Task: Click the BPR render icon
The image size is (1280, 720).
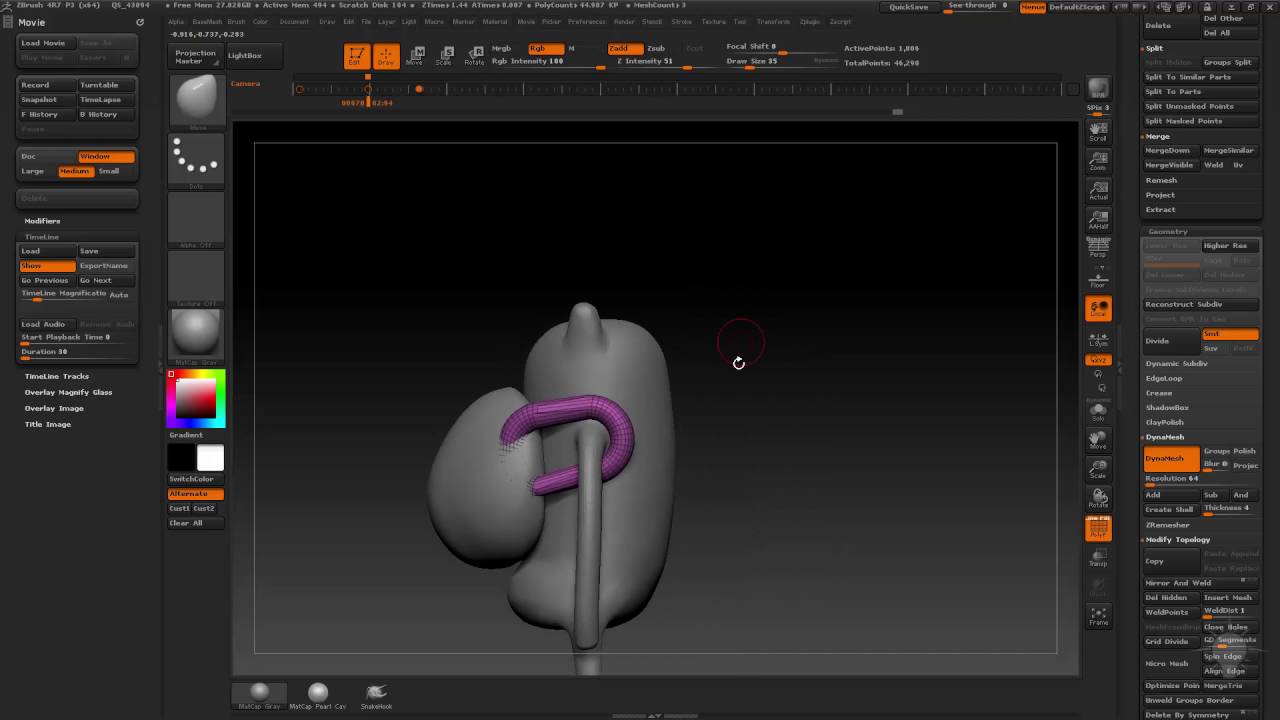Action: 1098,88
